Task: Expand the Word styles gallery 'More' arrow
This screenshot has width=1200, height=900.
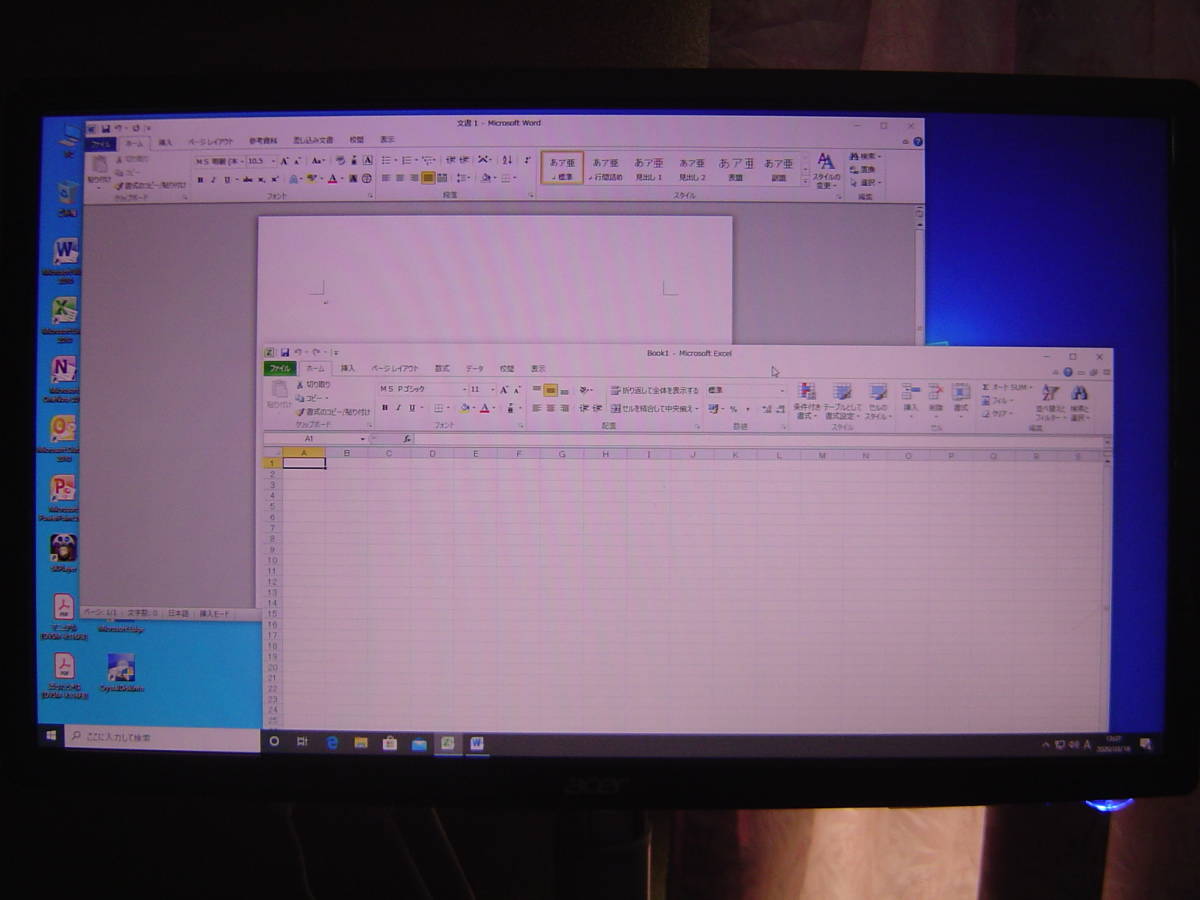Action: pyautogui.click(x=805, y=184)
